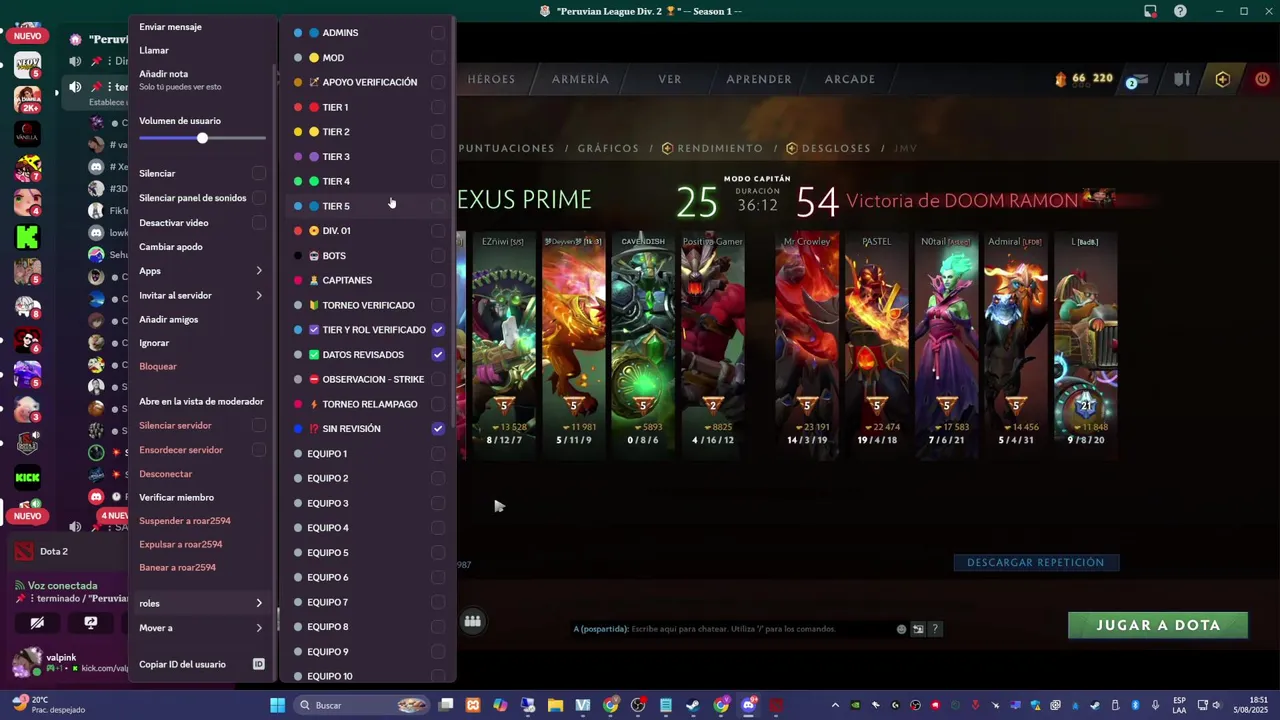The width and height of the screenshot is (1280, 720).
Task: Toggle Silenciar panel de sonidos checkbox
Action: [x=259, y=198]
